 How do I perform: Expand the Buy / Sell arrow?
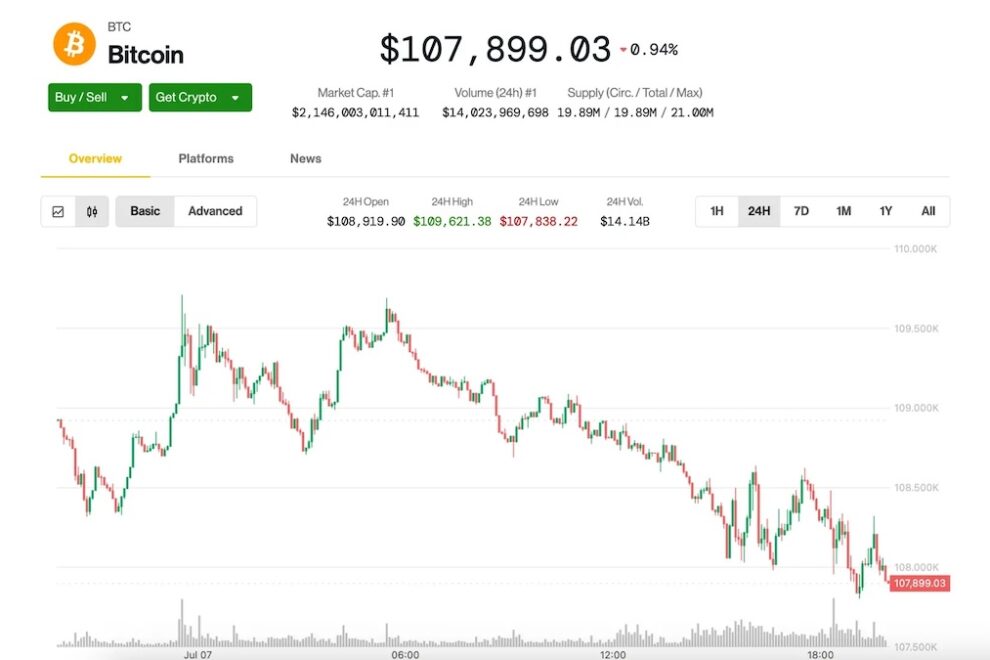[125, 98]
